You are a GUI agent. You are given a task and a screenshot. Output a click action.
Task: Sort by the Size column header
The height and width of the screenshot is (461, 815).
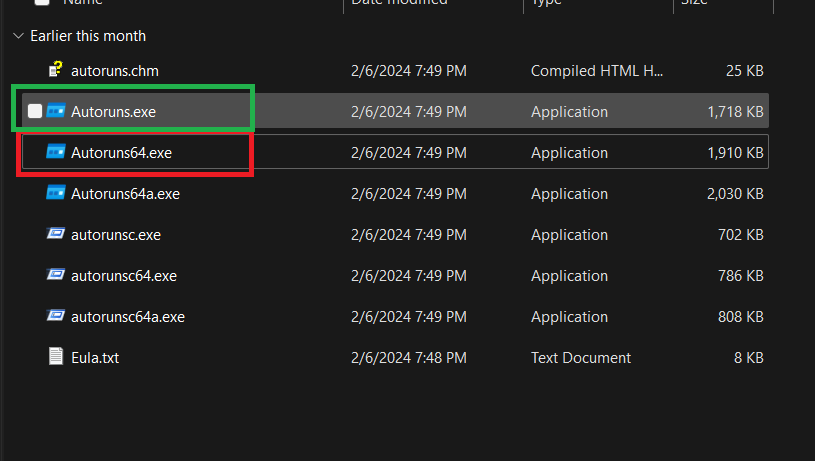coord(694,3)
